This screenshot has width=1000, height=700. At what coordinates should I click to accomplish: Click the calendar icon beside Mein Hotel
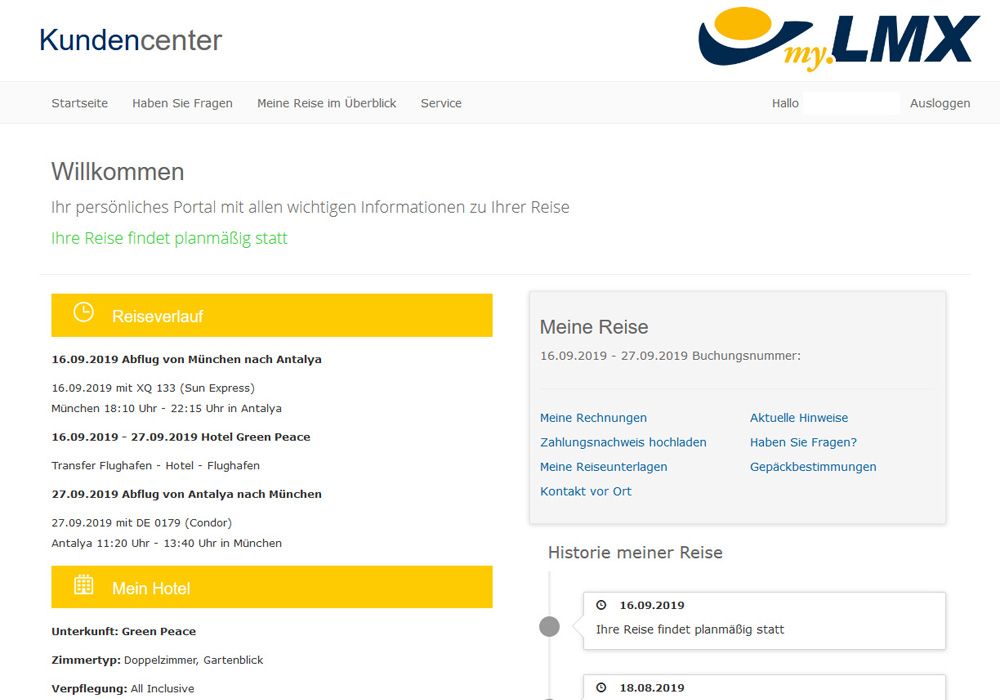click(x=84, y=586)
